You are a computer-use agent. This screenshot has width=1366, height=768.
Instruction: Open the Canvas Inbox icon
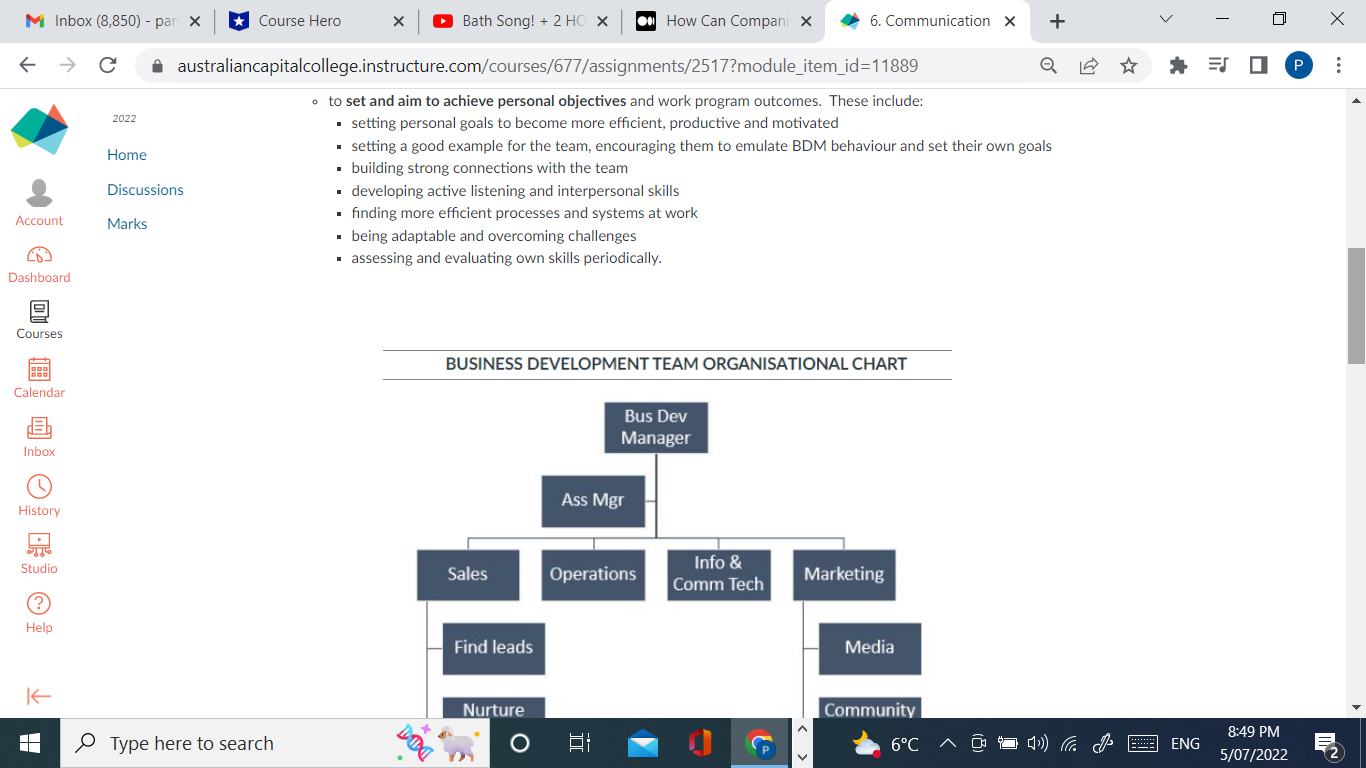[39, 438]
